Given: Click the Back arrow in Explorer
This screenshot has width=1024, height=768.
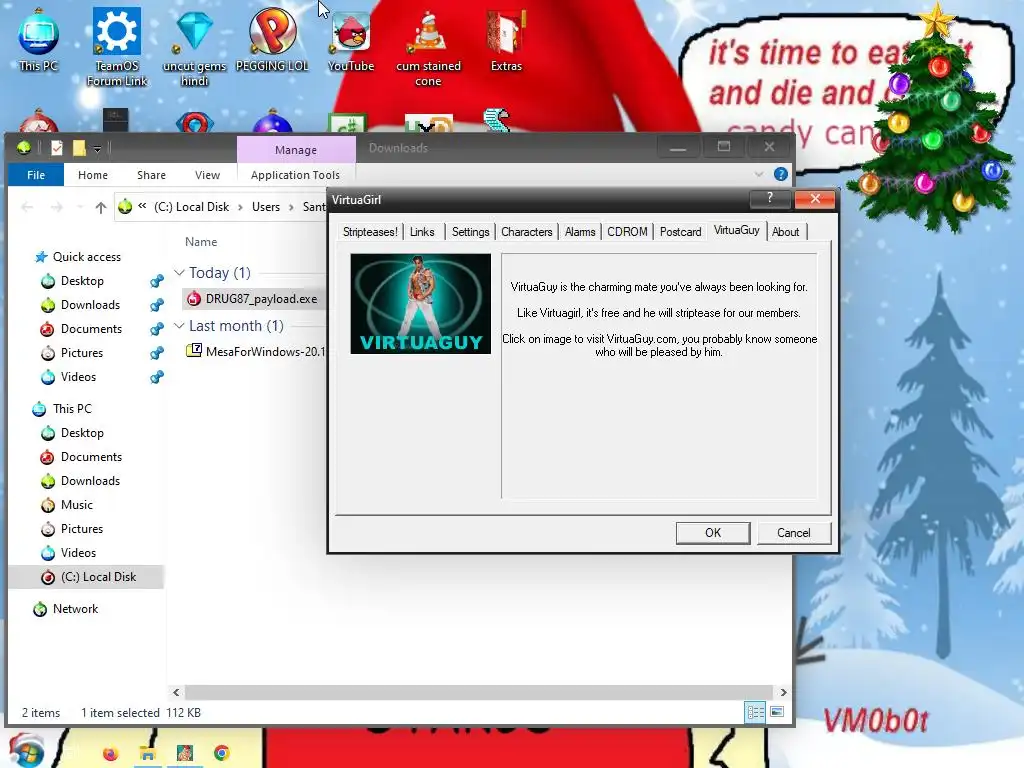Looking at the screenshot, I should (x=27, y=207).
